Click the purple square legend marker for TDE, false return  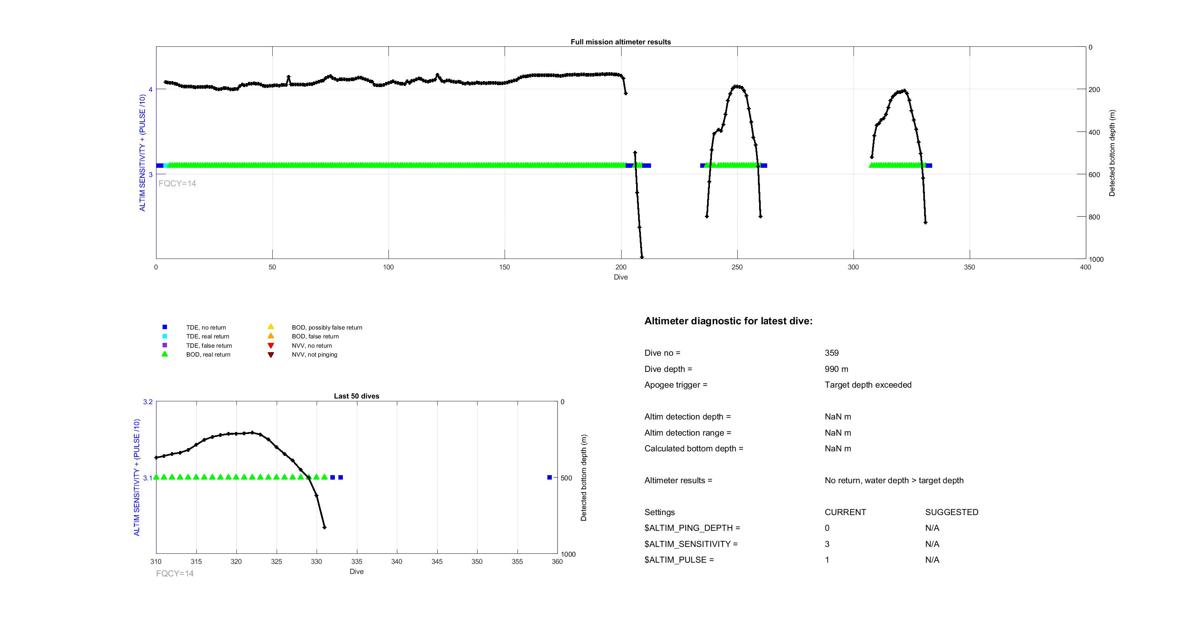164,345
